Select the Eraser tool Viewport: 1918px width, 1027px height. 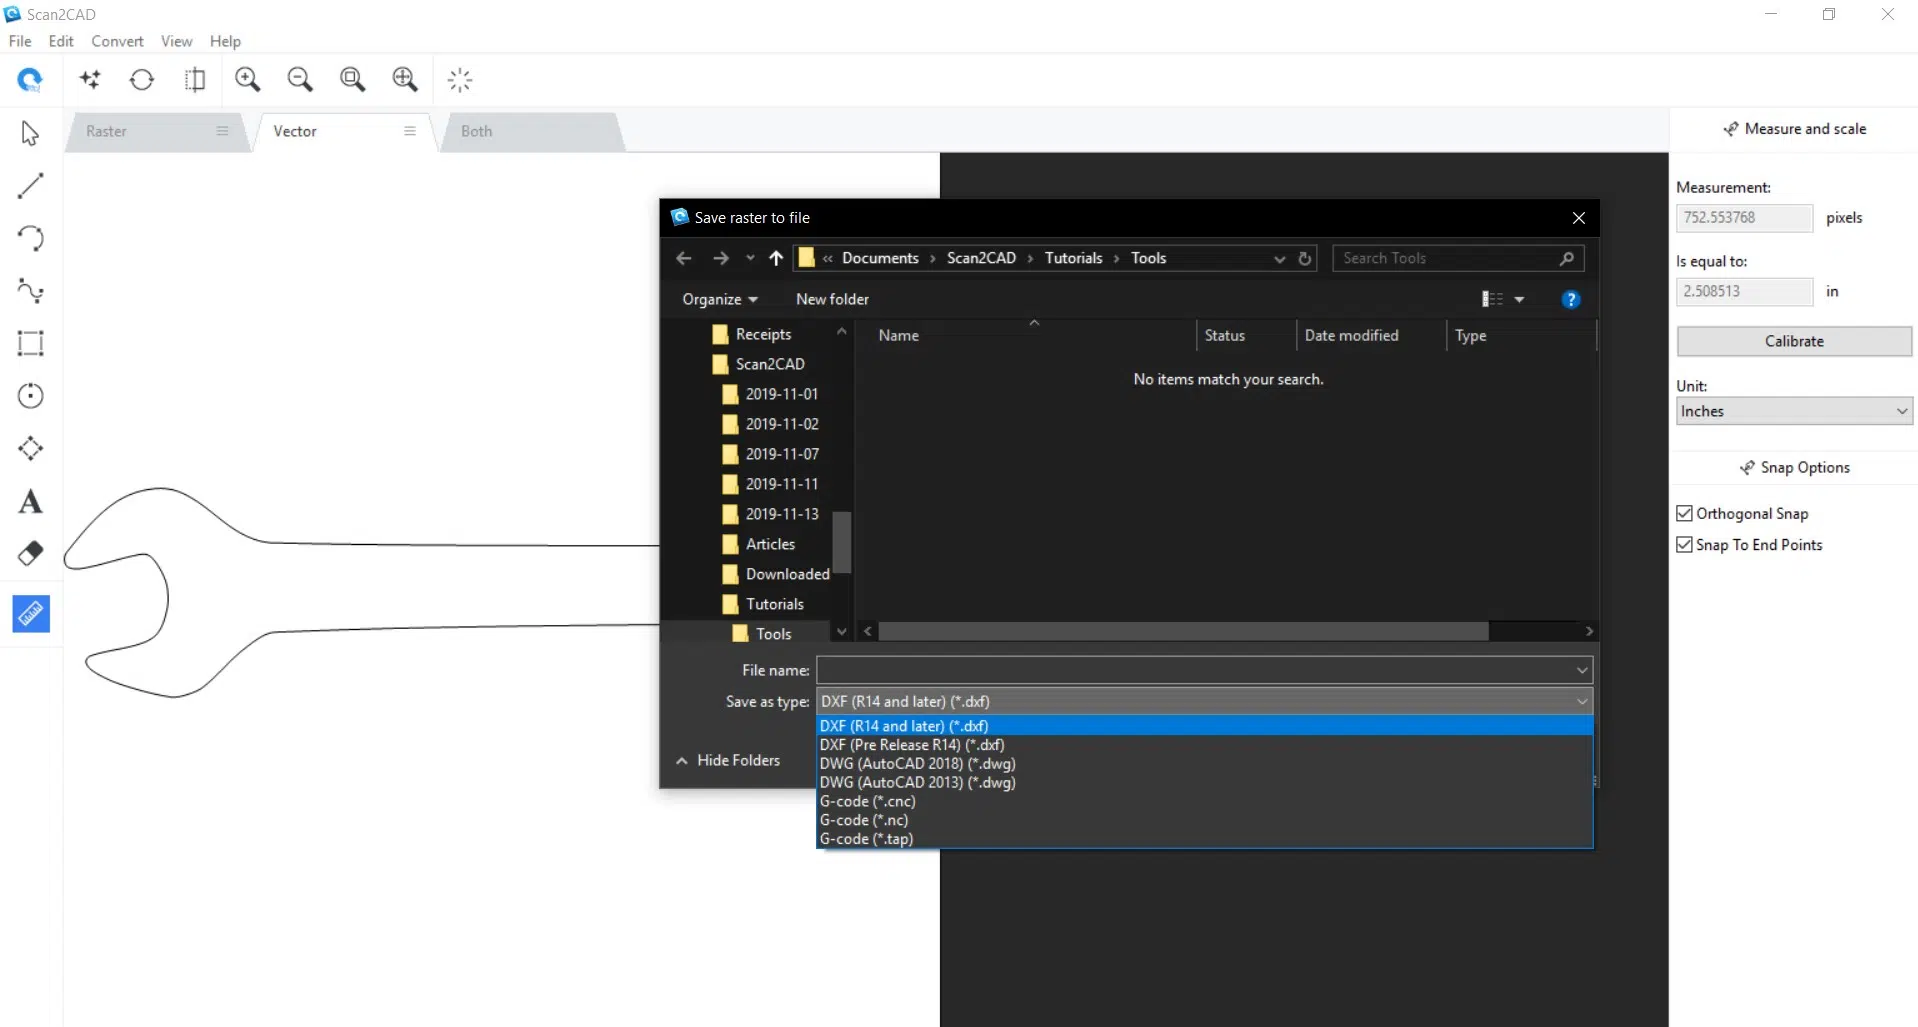point(30,553)
